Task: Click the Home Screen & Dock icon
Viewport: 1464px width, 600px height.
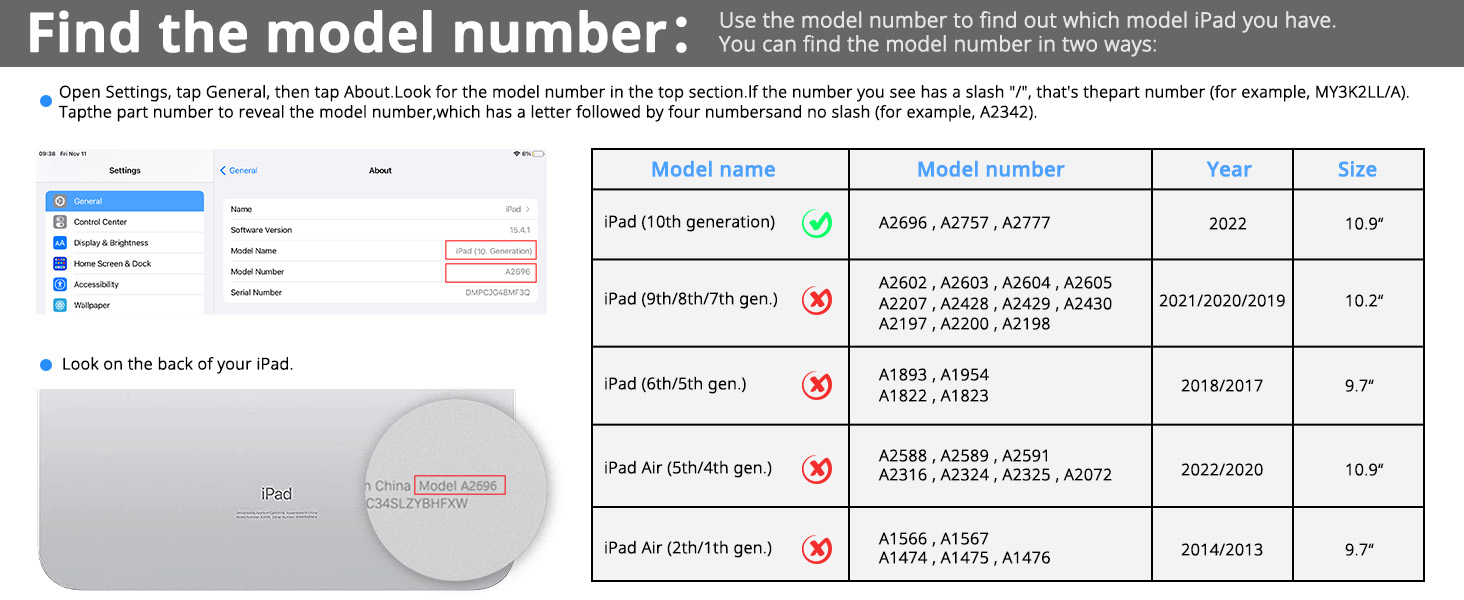Action: (x=61, y=264)
